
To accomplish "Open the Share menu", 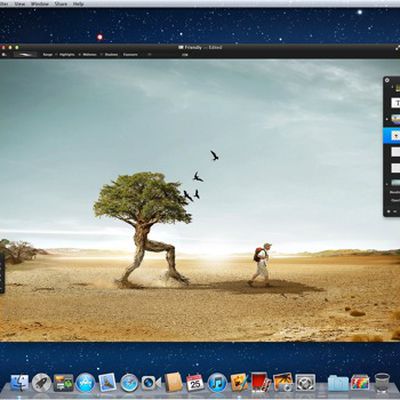I will pyautogui.click(x=61, y=4).
